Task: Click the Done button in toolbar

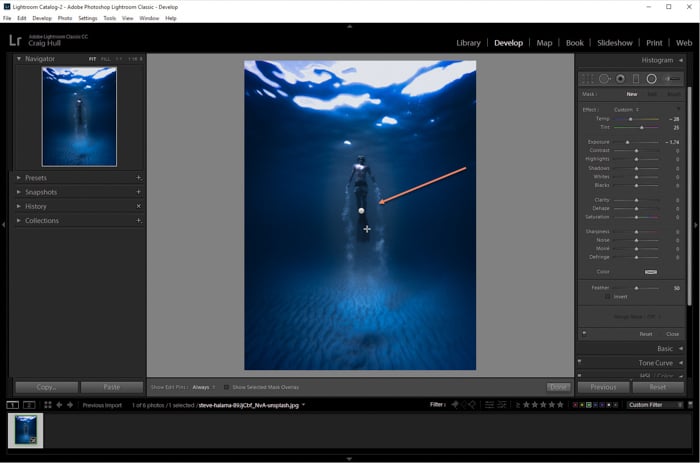Action: point(558,387)
